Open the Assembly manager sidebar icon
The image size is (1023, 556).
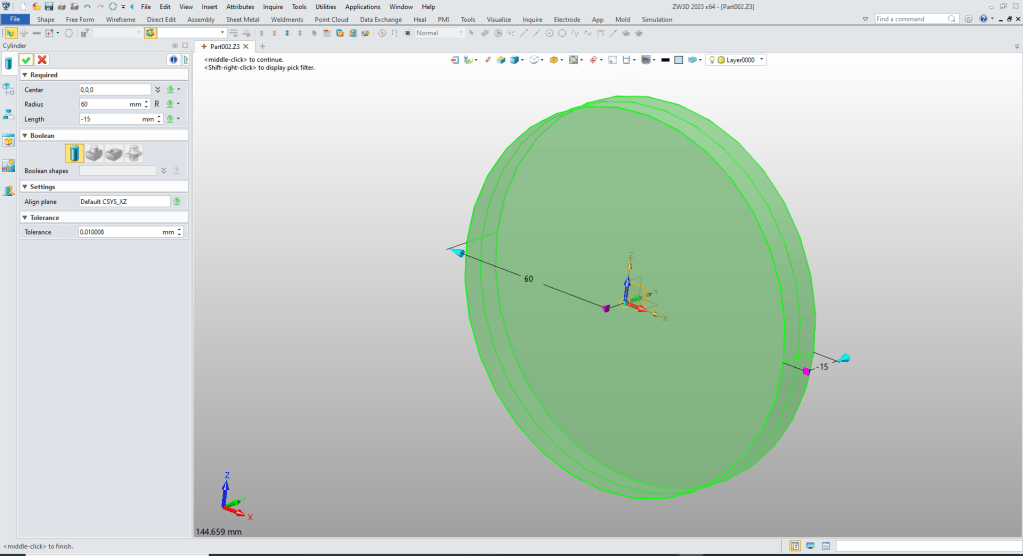[x=8, y=114]
